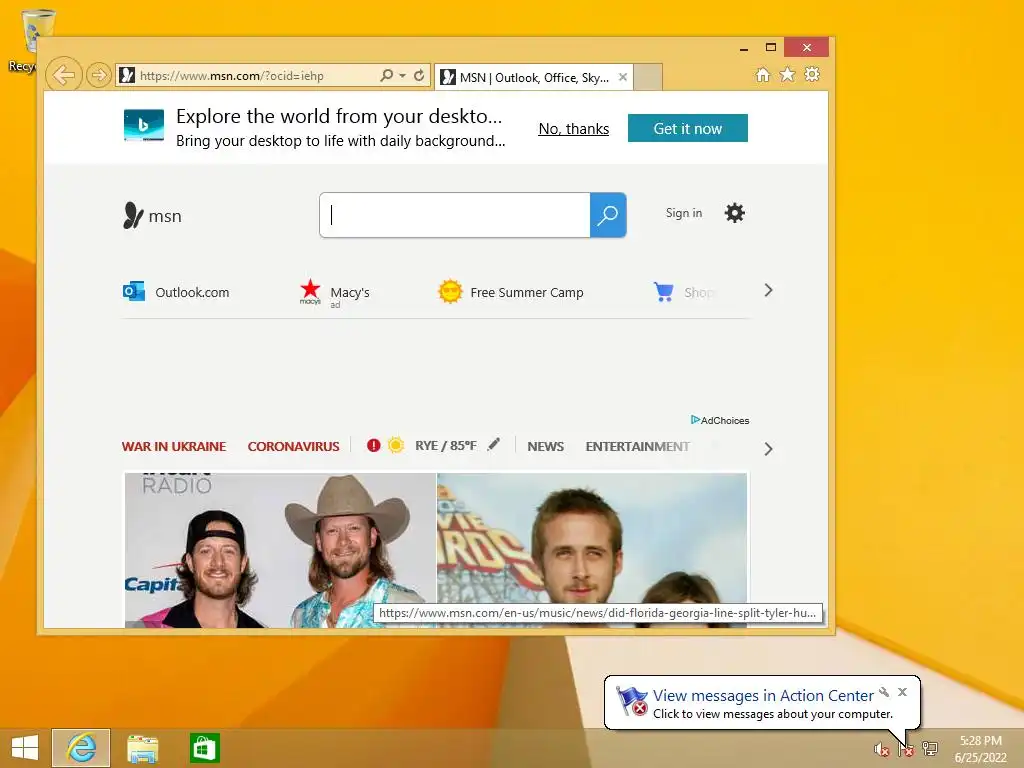Open Favorites star icon

pos(788,74)
